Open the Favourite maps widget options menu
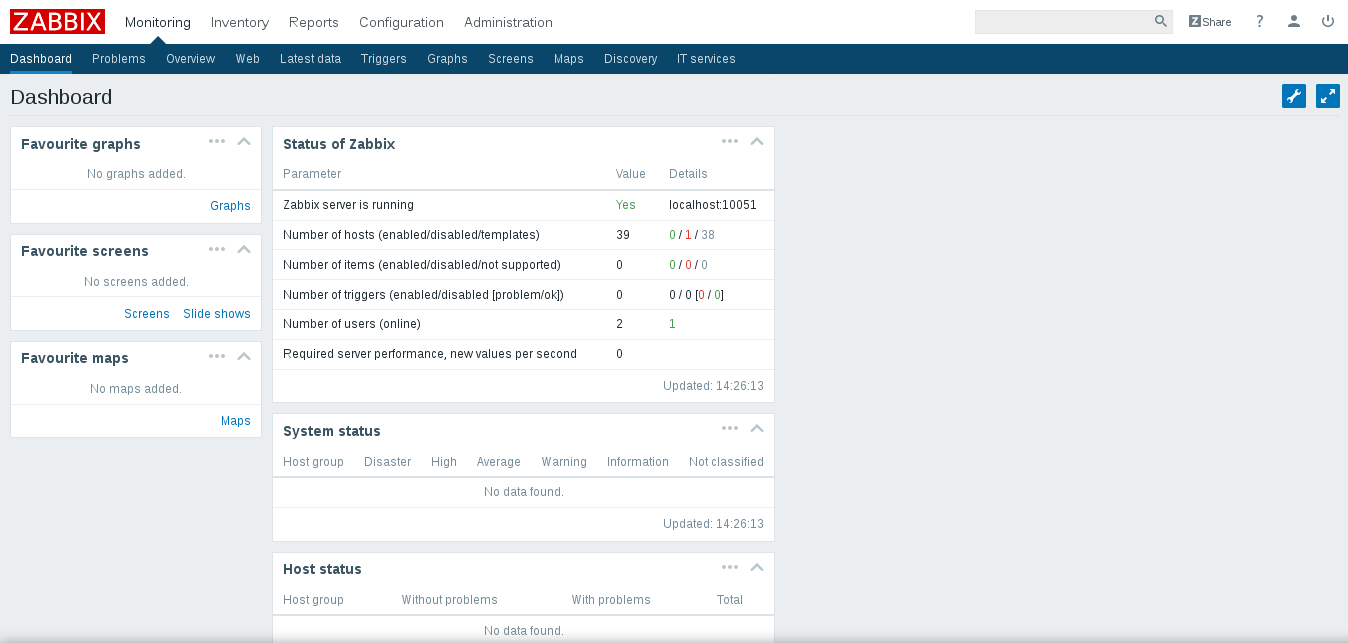Viewport: 1348px width, 643px height. click(217, 355)
